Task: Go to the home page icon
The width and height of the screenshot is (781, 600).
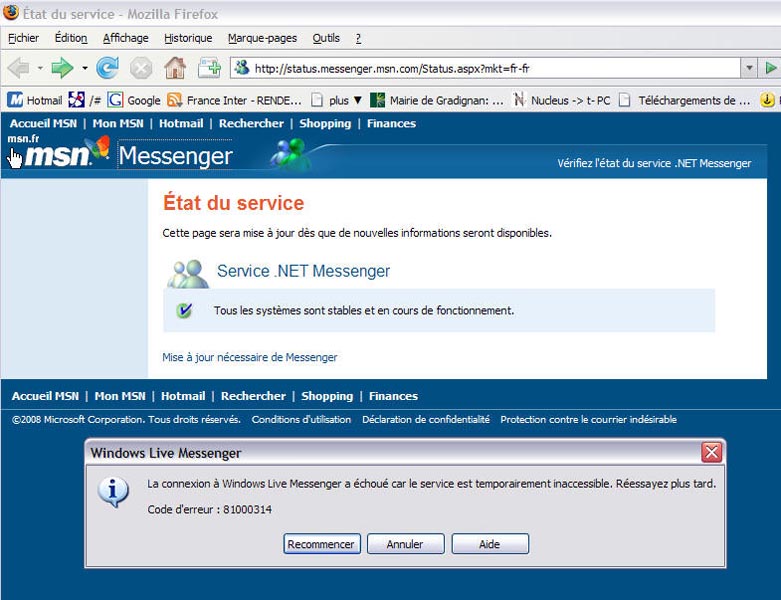Action: (175, 68)
